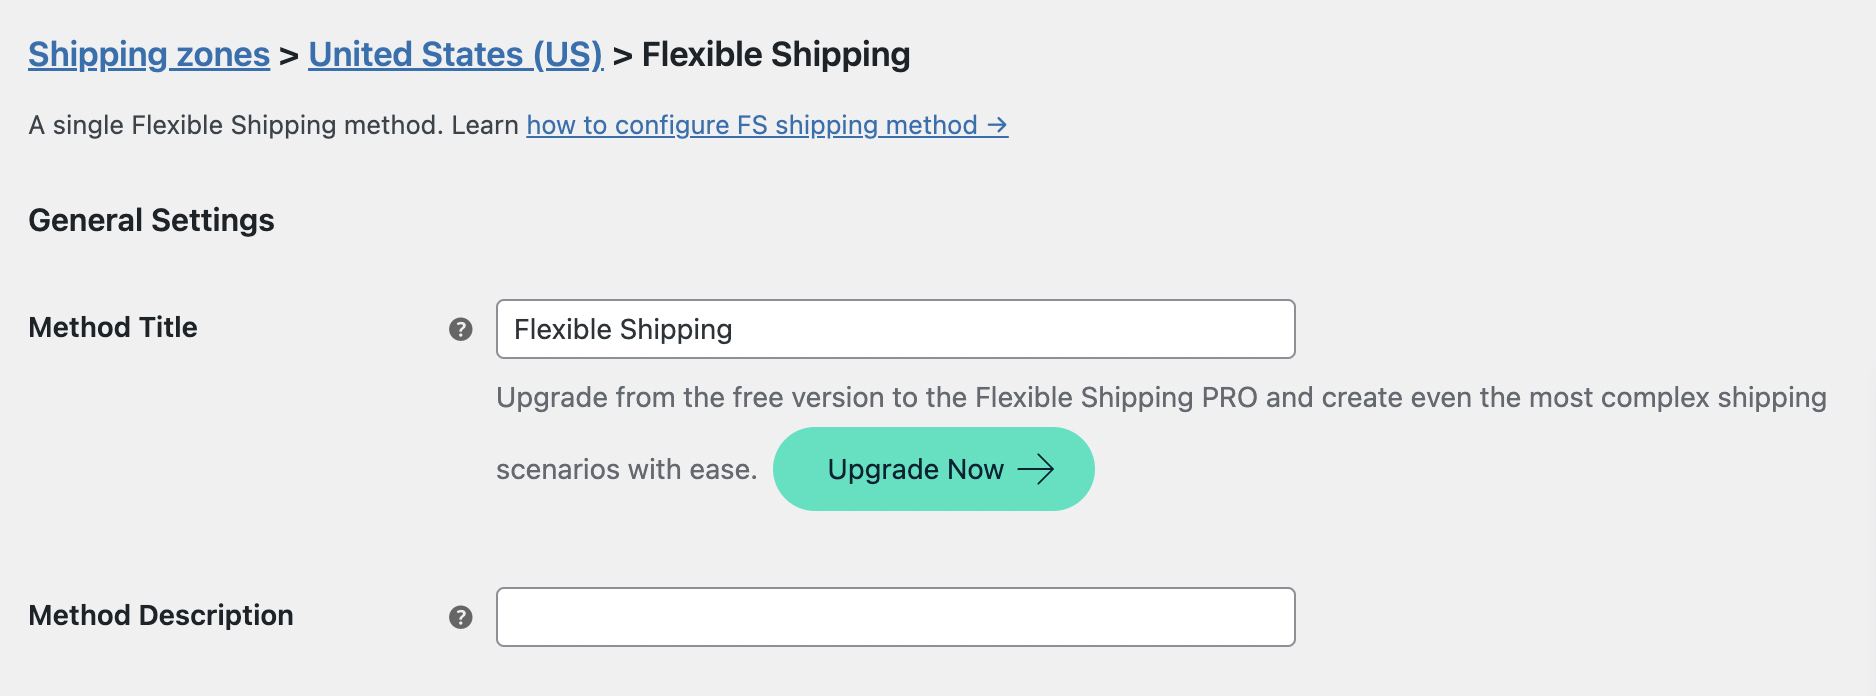Navigate to Shipping zones via breadcrumb
Image resolution: width=1876 pixels, height=696 pixels.
point(148,54)
